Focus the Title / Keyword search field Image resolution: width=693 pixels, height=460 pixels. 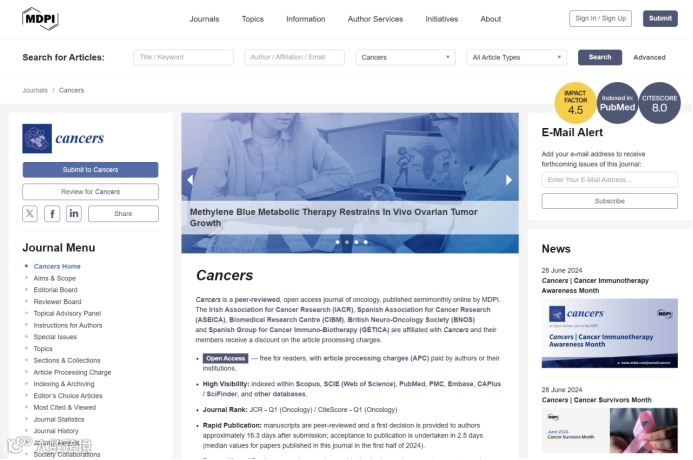183,57
